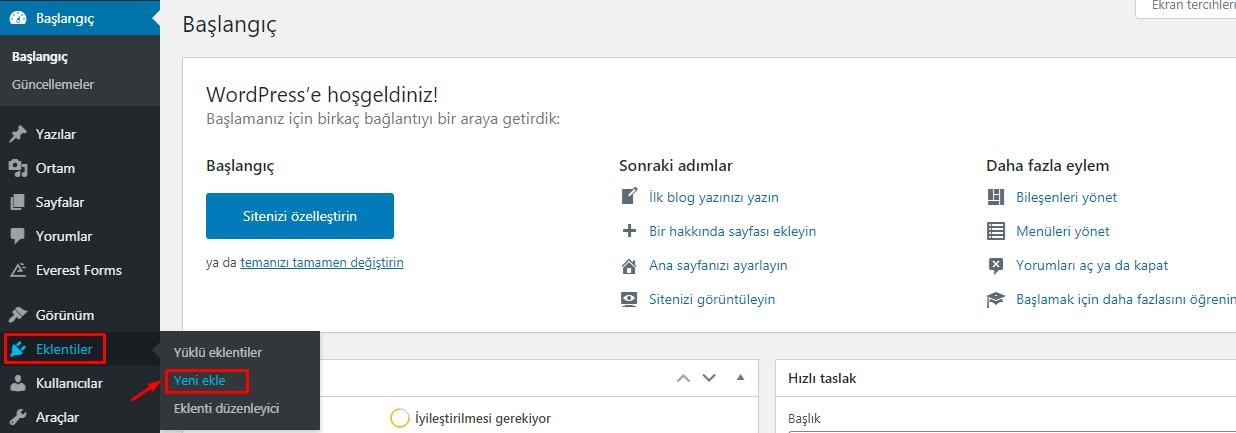Click the Everest Forms mountain icon

(18, 270)
